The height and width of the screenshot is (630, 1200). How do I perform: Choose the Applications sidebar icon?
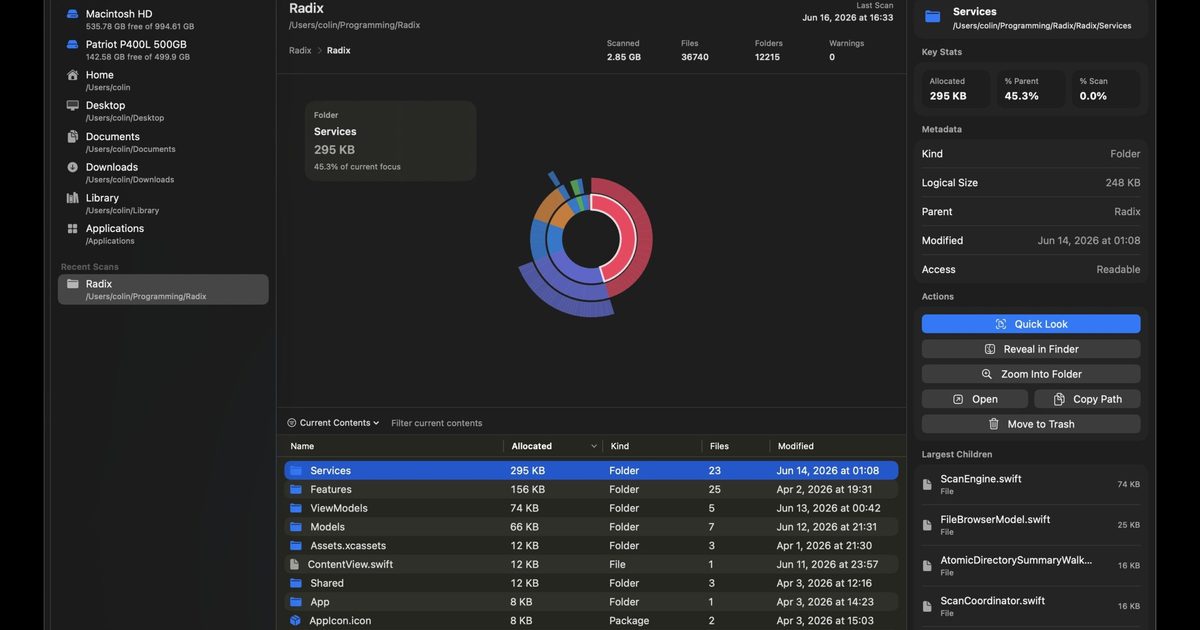point(72,229)
